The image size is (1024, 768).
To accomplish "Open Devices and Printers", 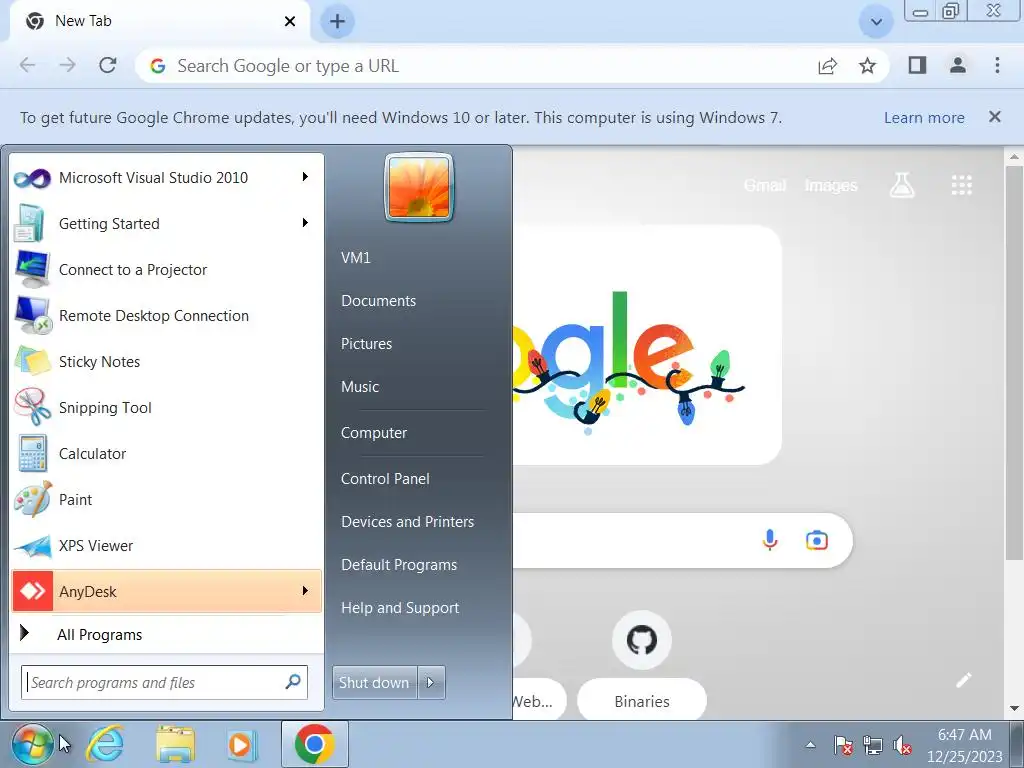I will coord(408,522).
